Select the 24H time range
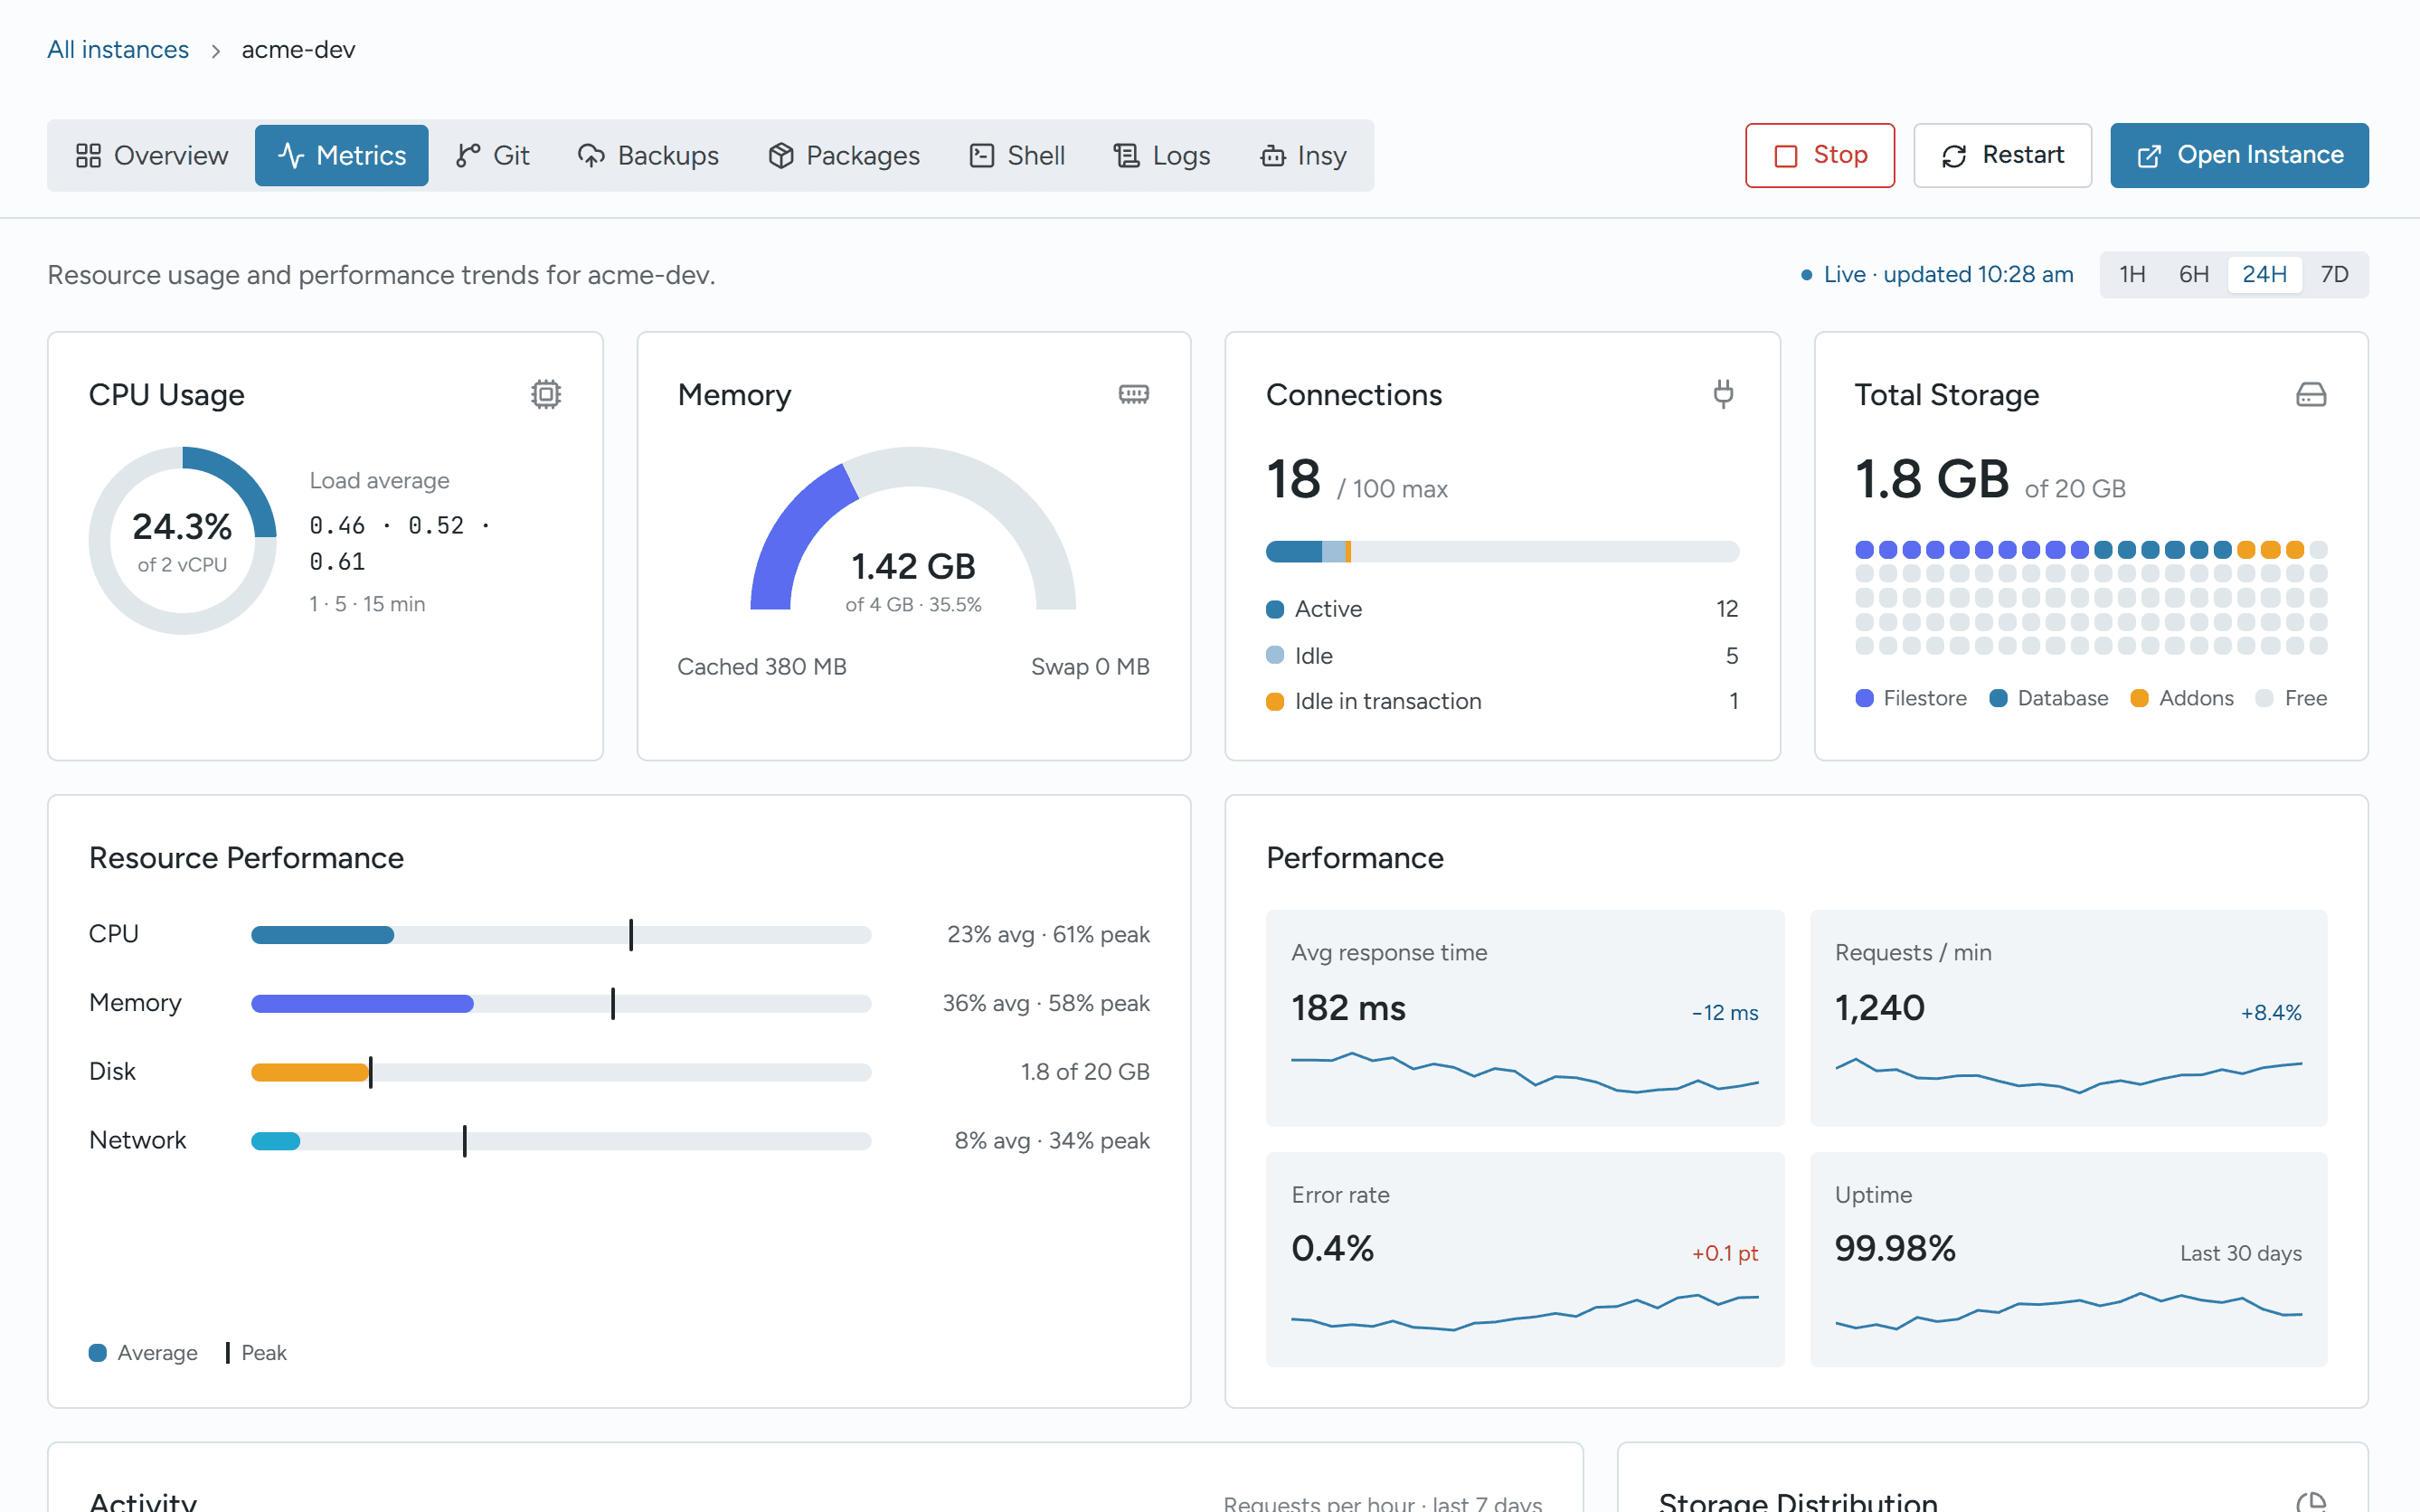This screenshot has height=1512, width=2420. click(2264, 274)
